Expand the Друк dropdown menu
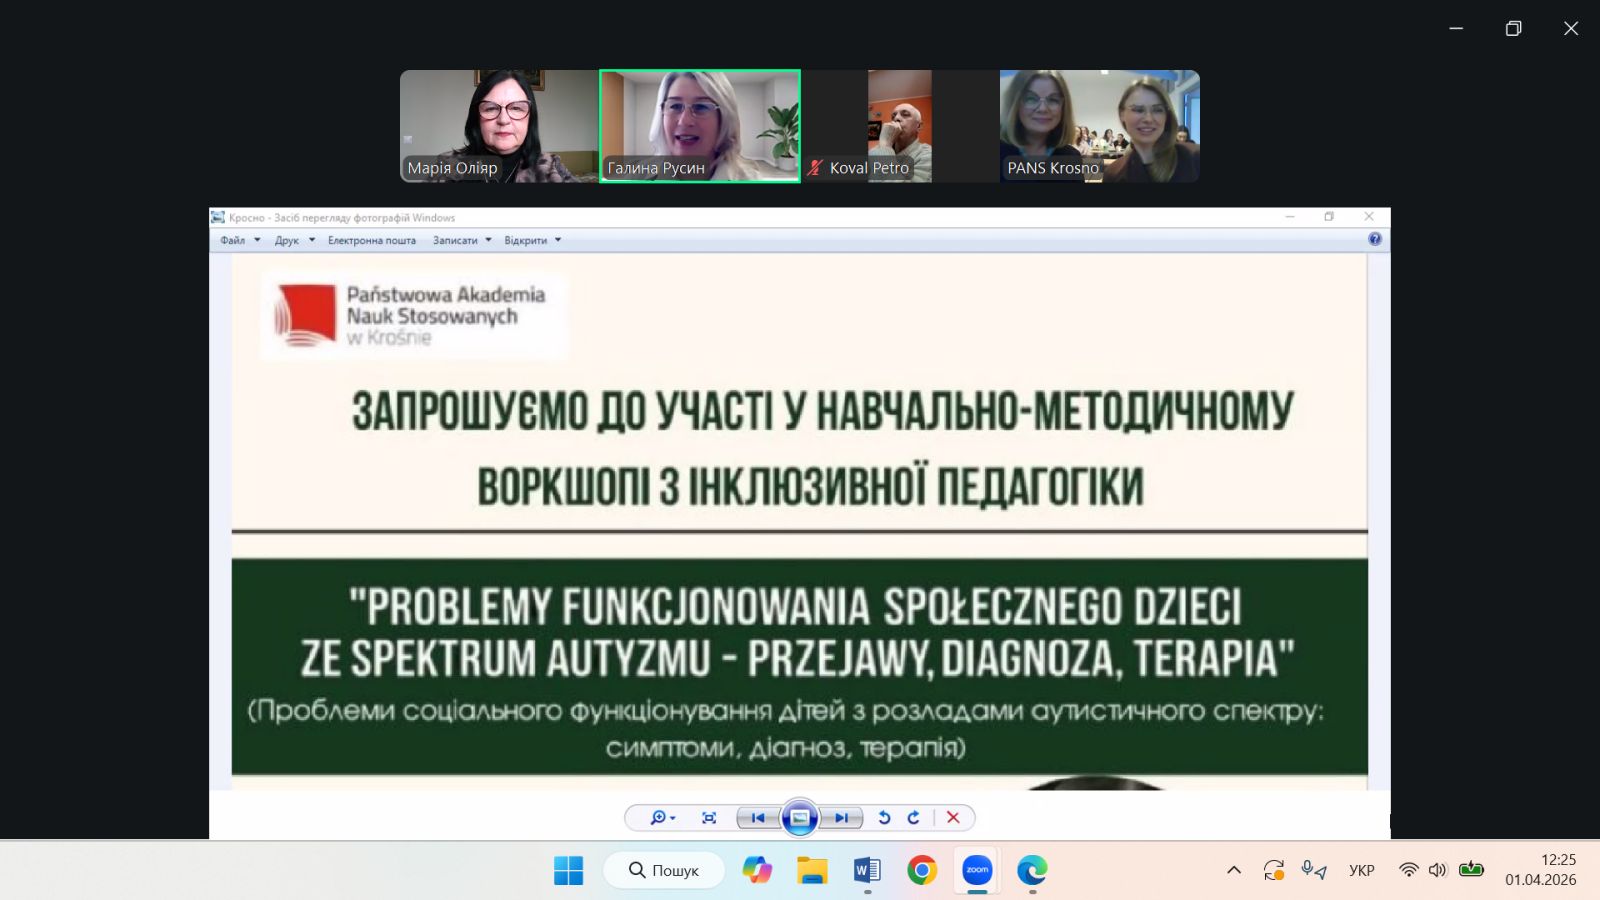Viewport: 1600px width, 900px height. 294,240
